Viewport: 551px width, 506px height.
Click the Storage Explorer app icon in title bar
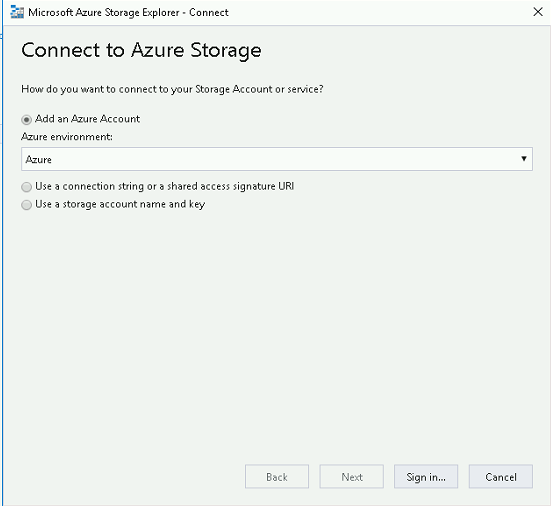pyautogui.click(x=17, y=12)
